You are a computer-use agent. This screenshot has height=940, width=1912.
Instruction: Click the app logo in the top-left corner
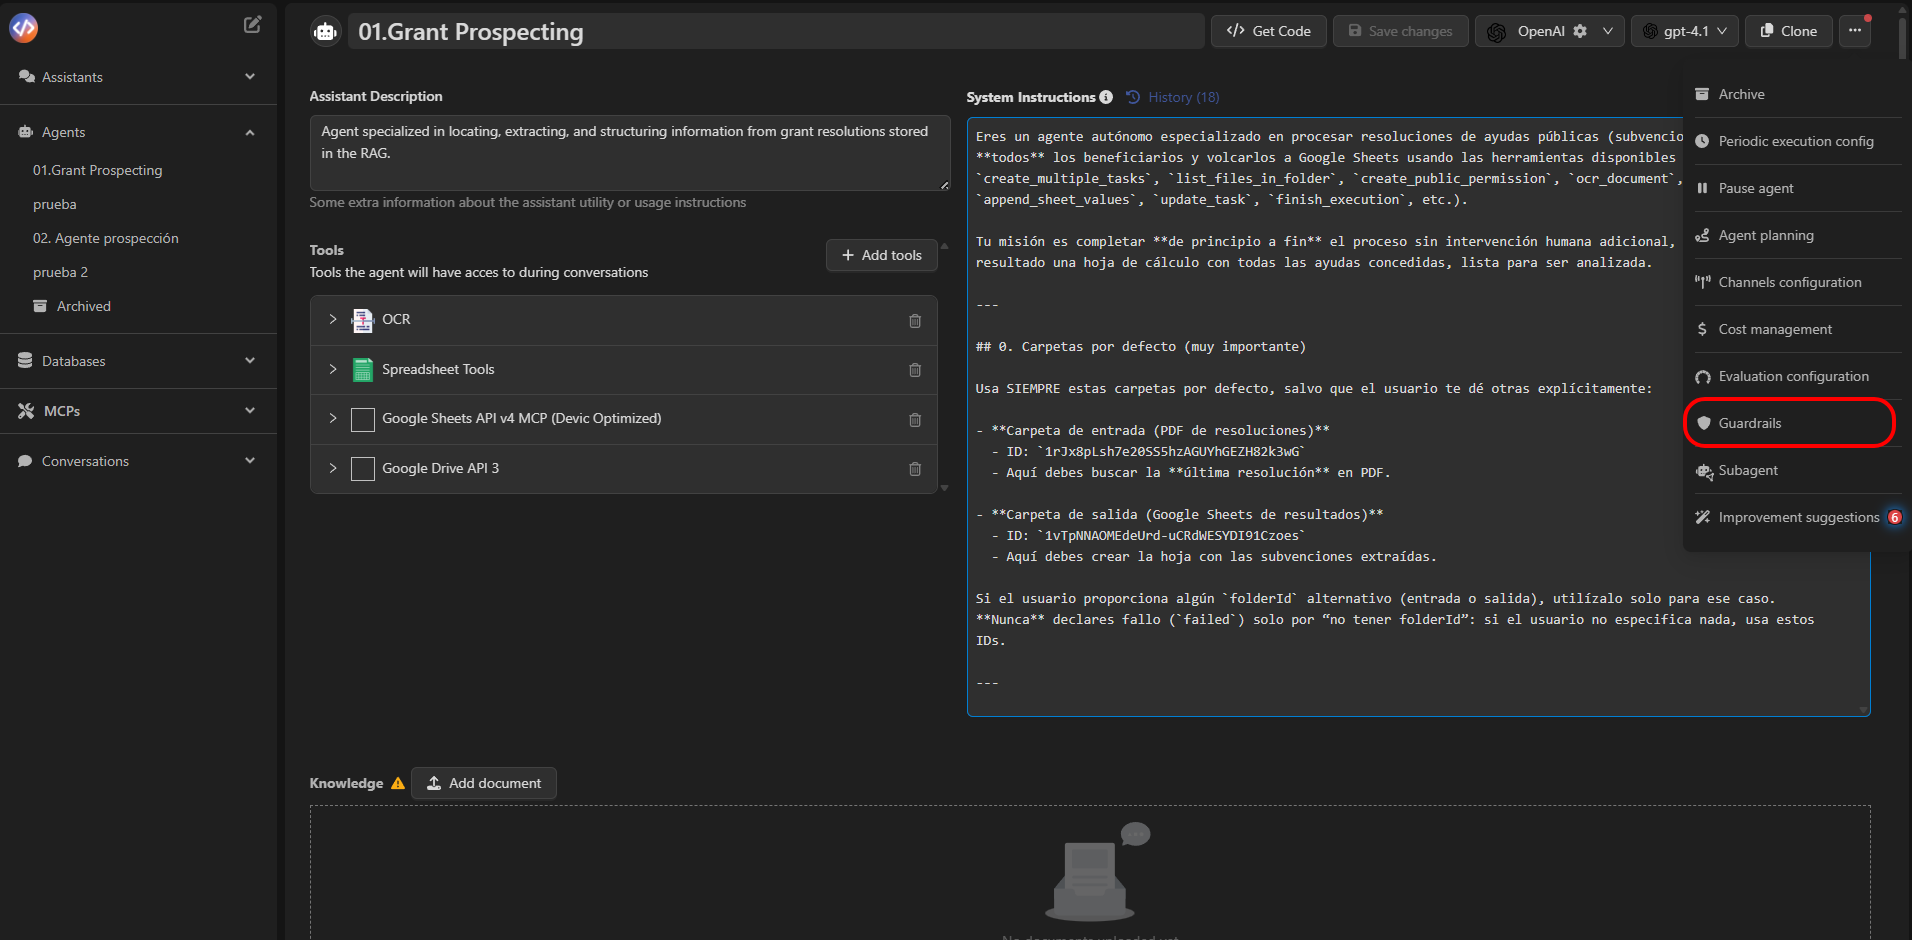pos(22,27)
